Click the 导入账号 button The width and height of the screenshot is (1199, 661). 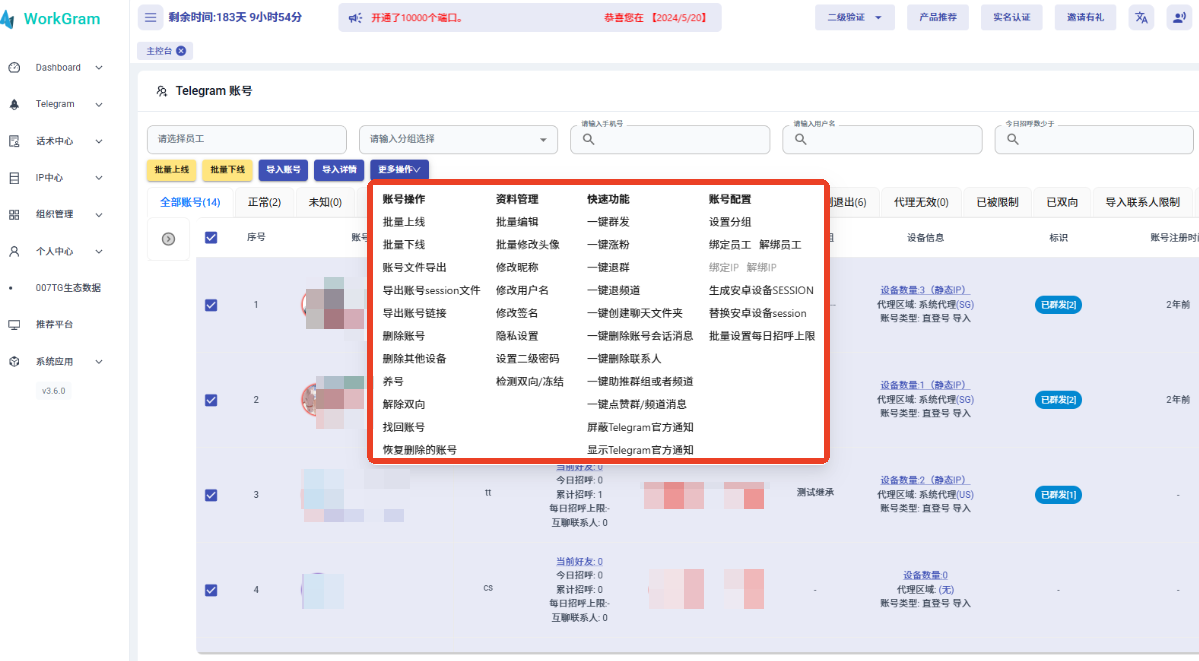point(283,170)
